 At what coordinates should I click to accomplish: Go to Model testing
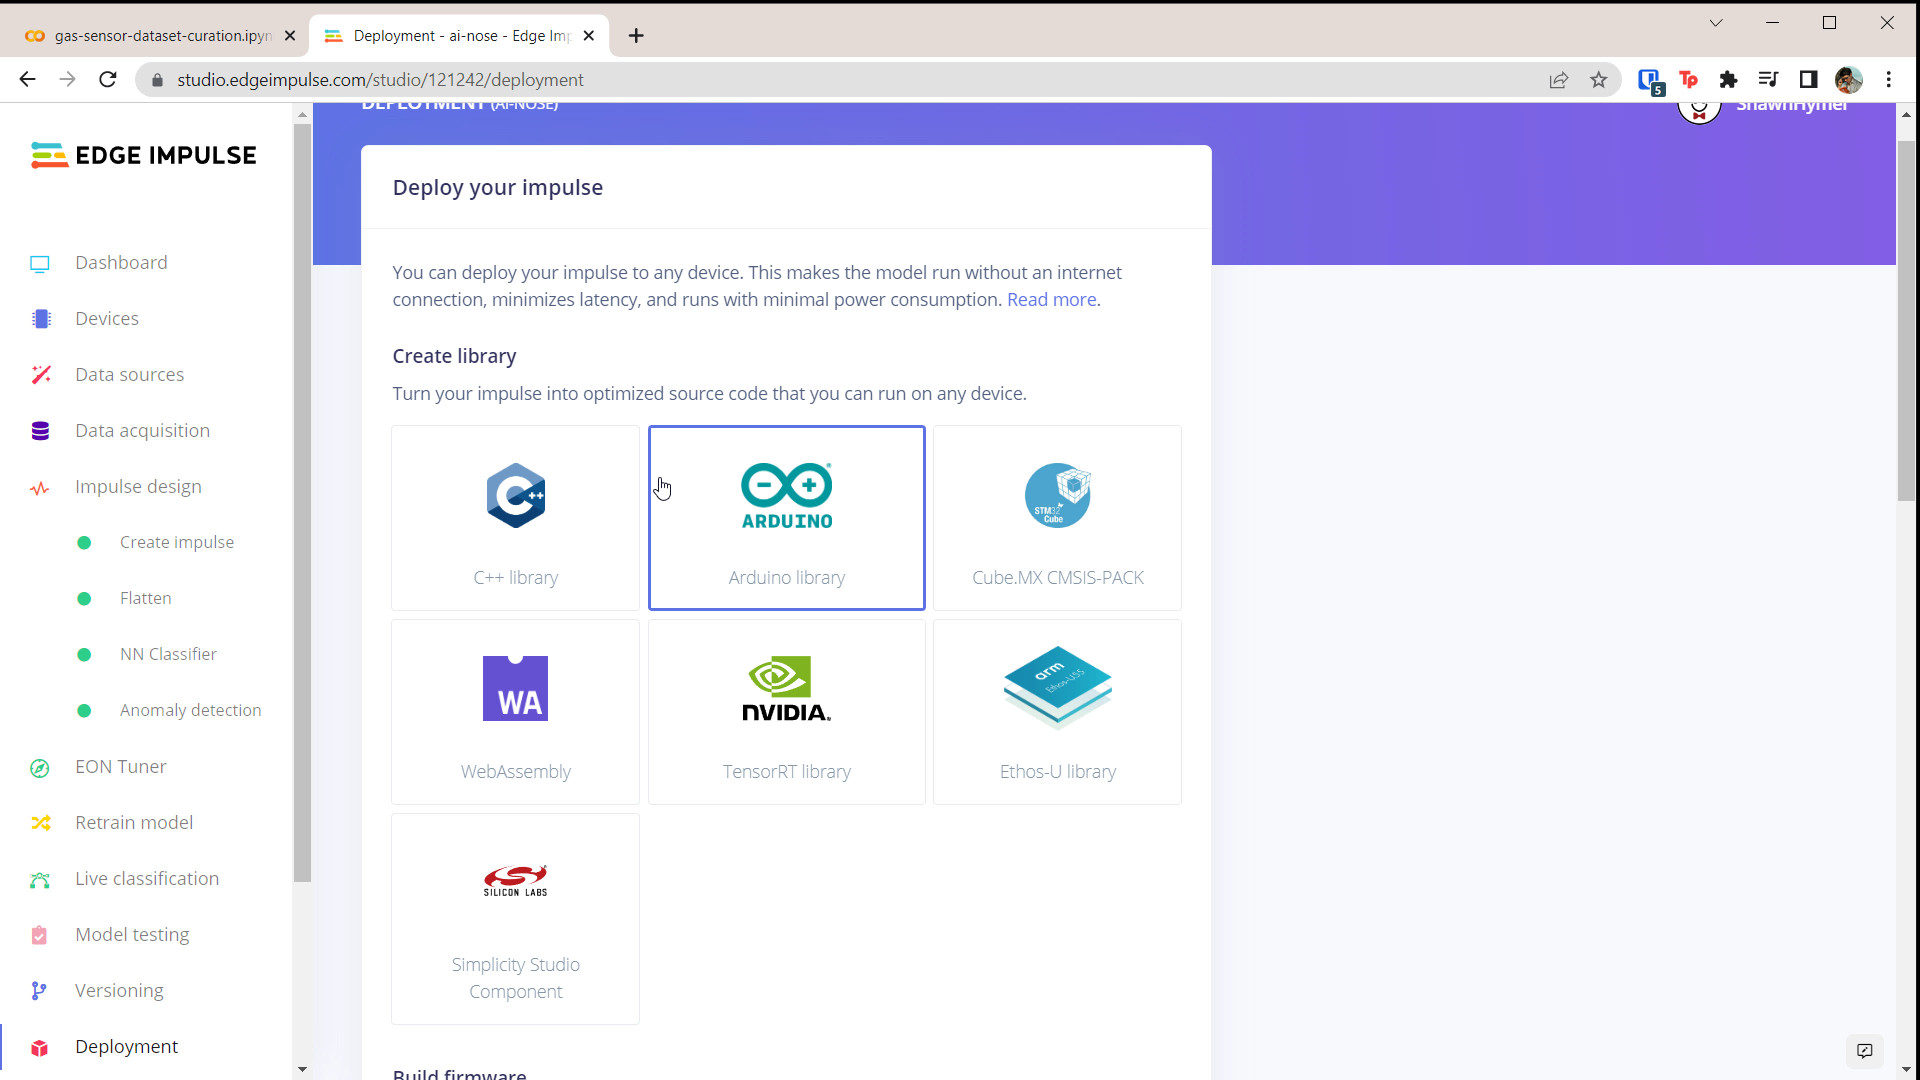(131, 934)
